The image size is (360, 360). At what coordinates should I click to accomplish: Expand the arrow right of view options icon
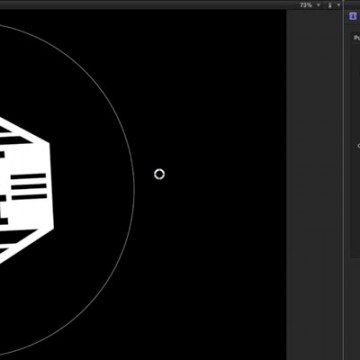339,5
